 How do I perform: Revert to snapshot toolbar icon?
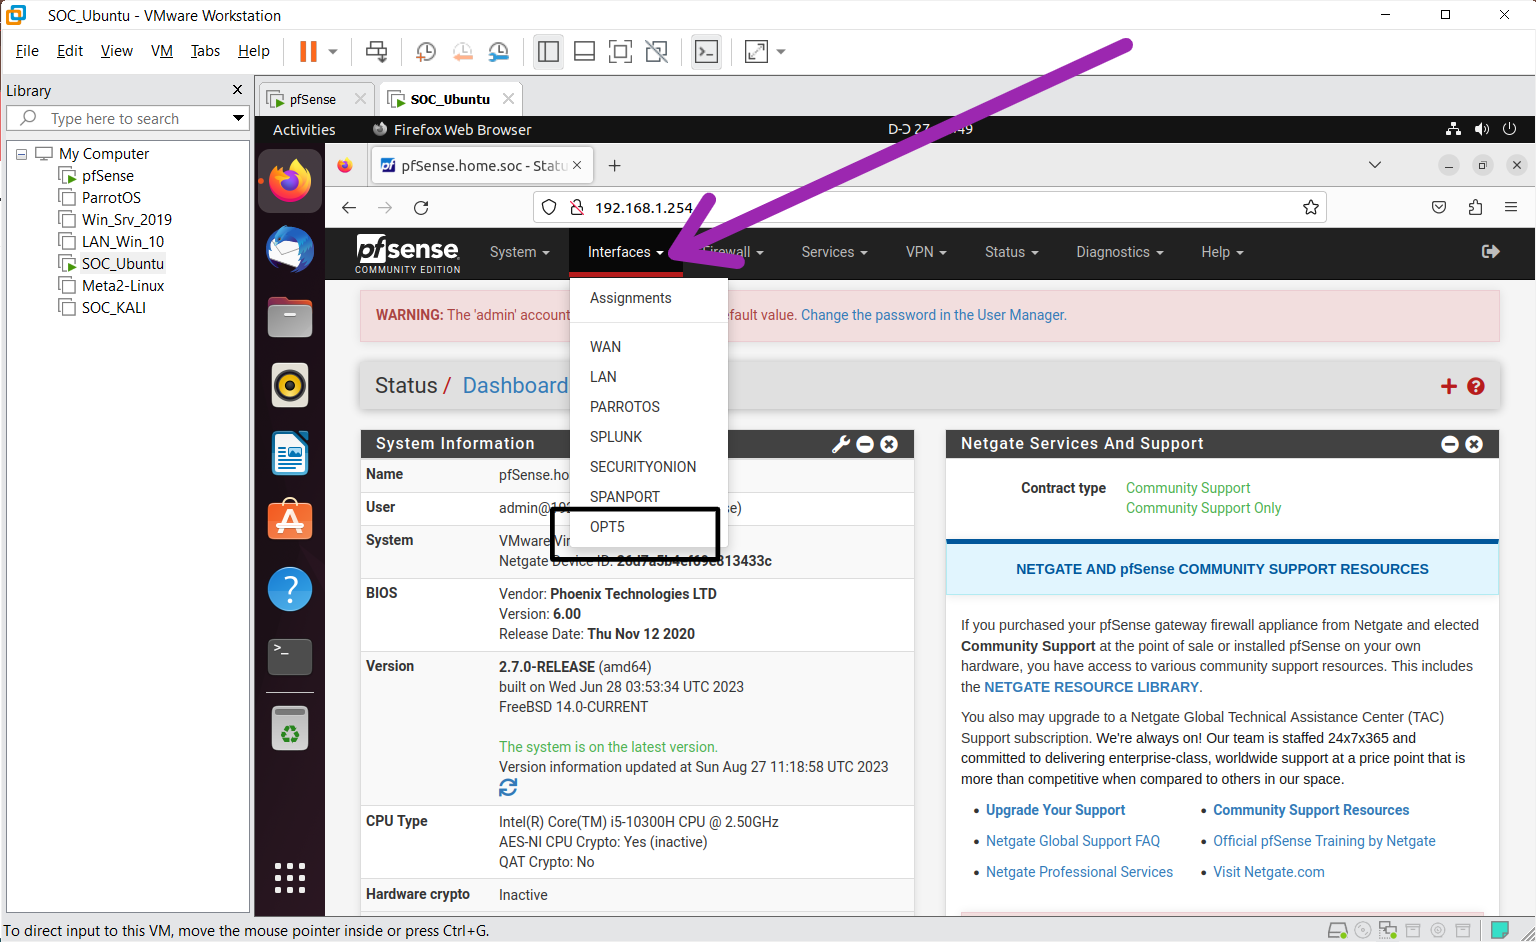click(x=462, y=51)
